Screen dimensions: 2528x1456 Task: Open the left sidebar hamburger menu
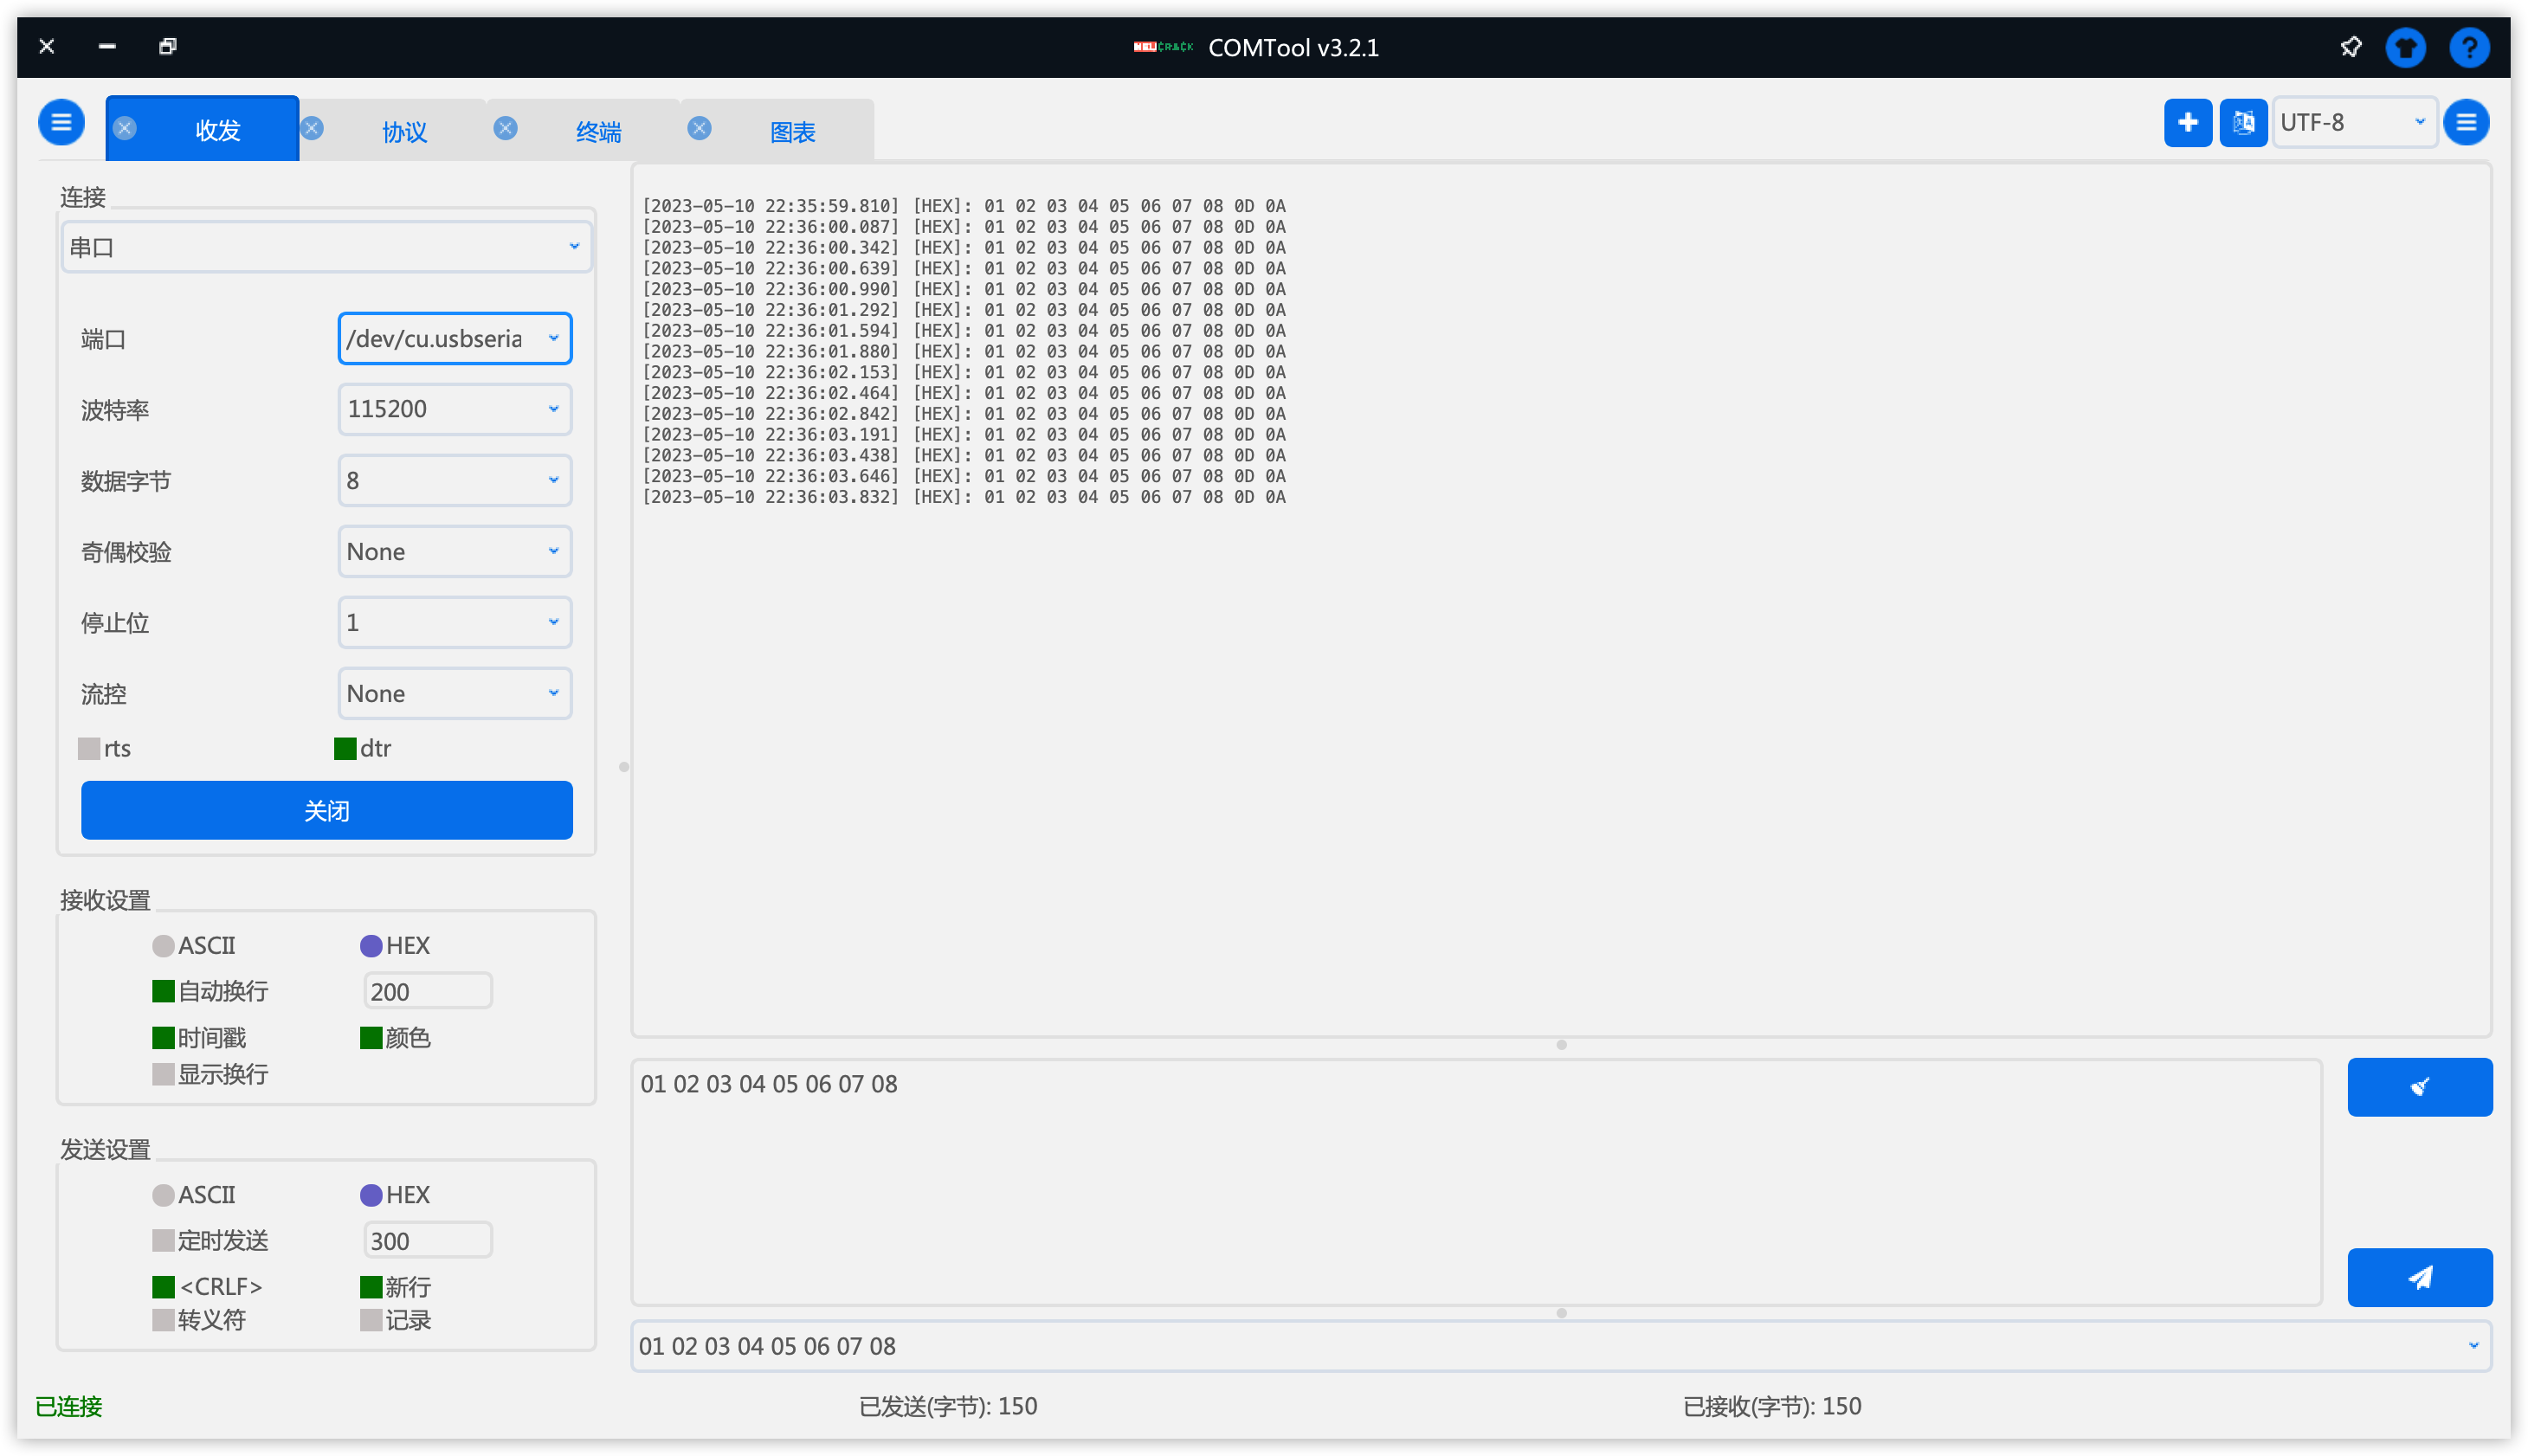61,123
